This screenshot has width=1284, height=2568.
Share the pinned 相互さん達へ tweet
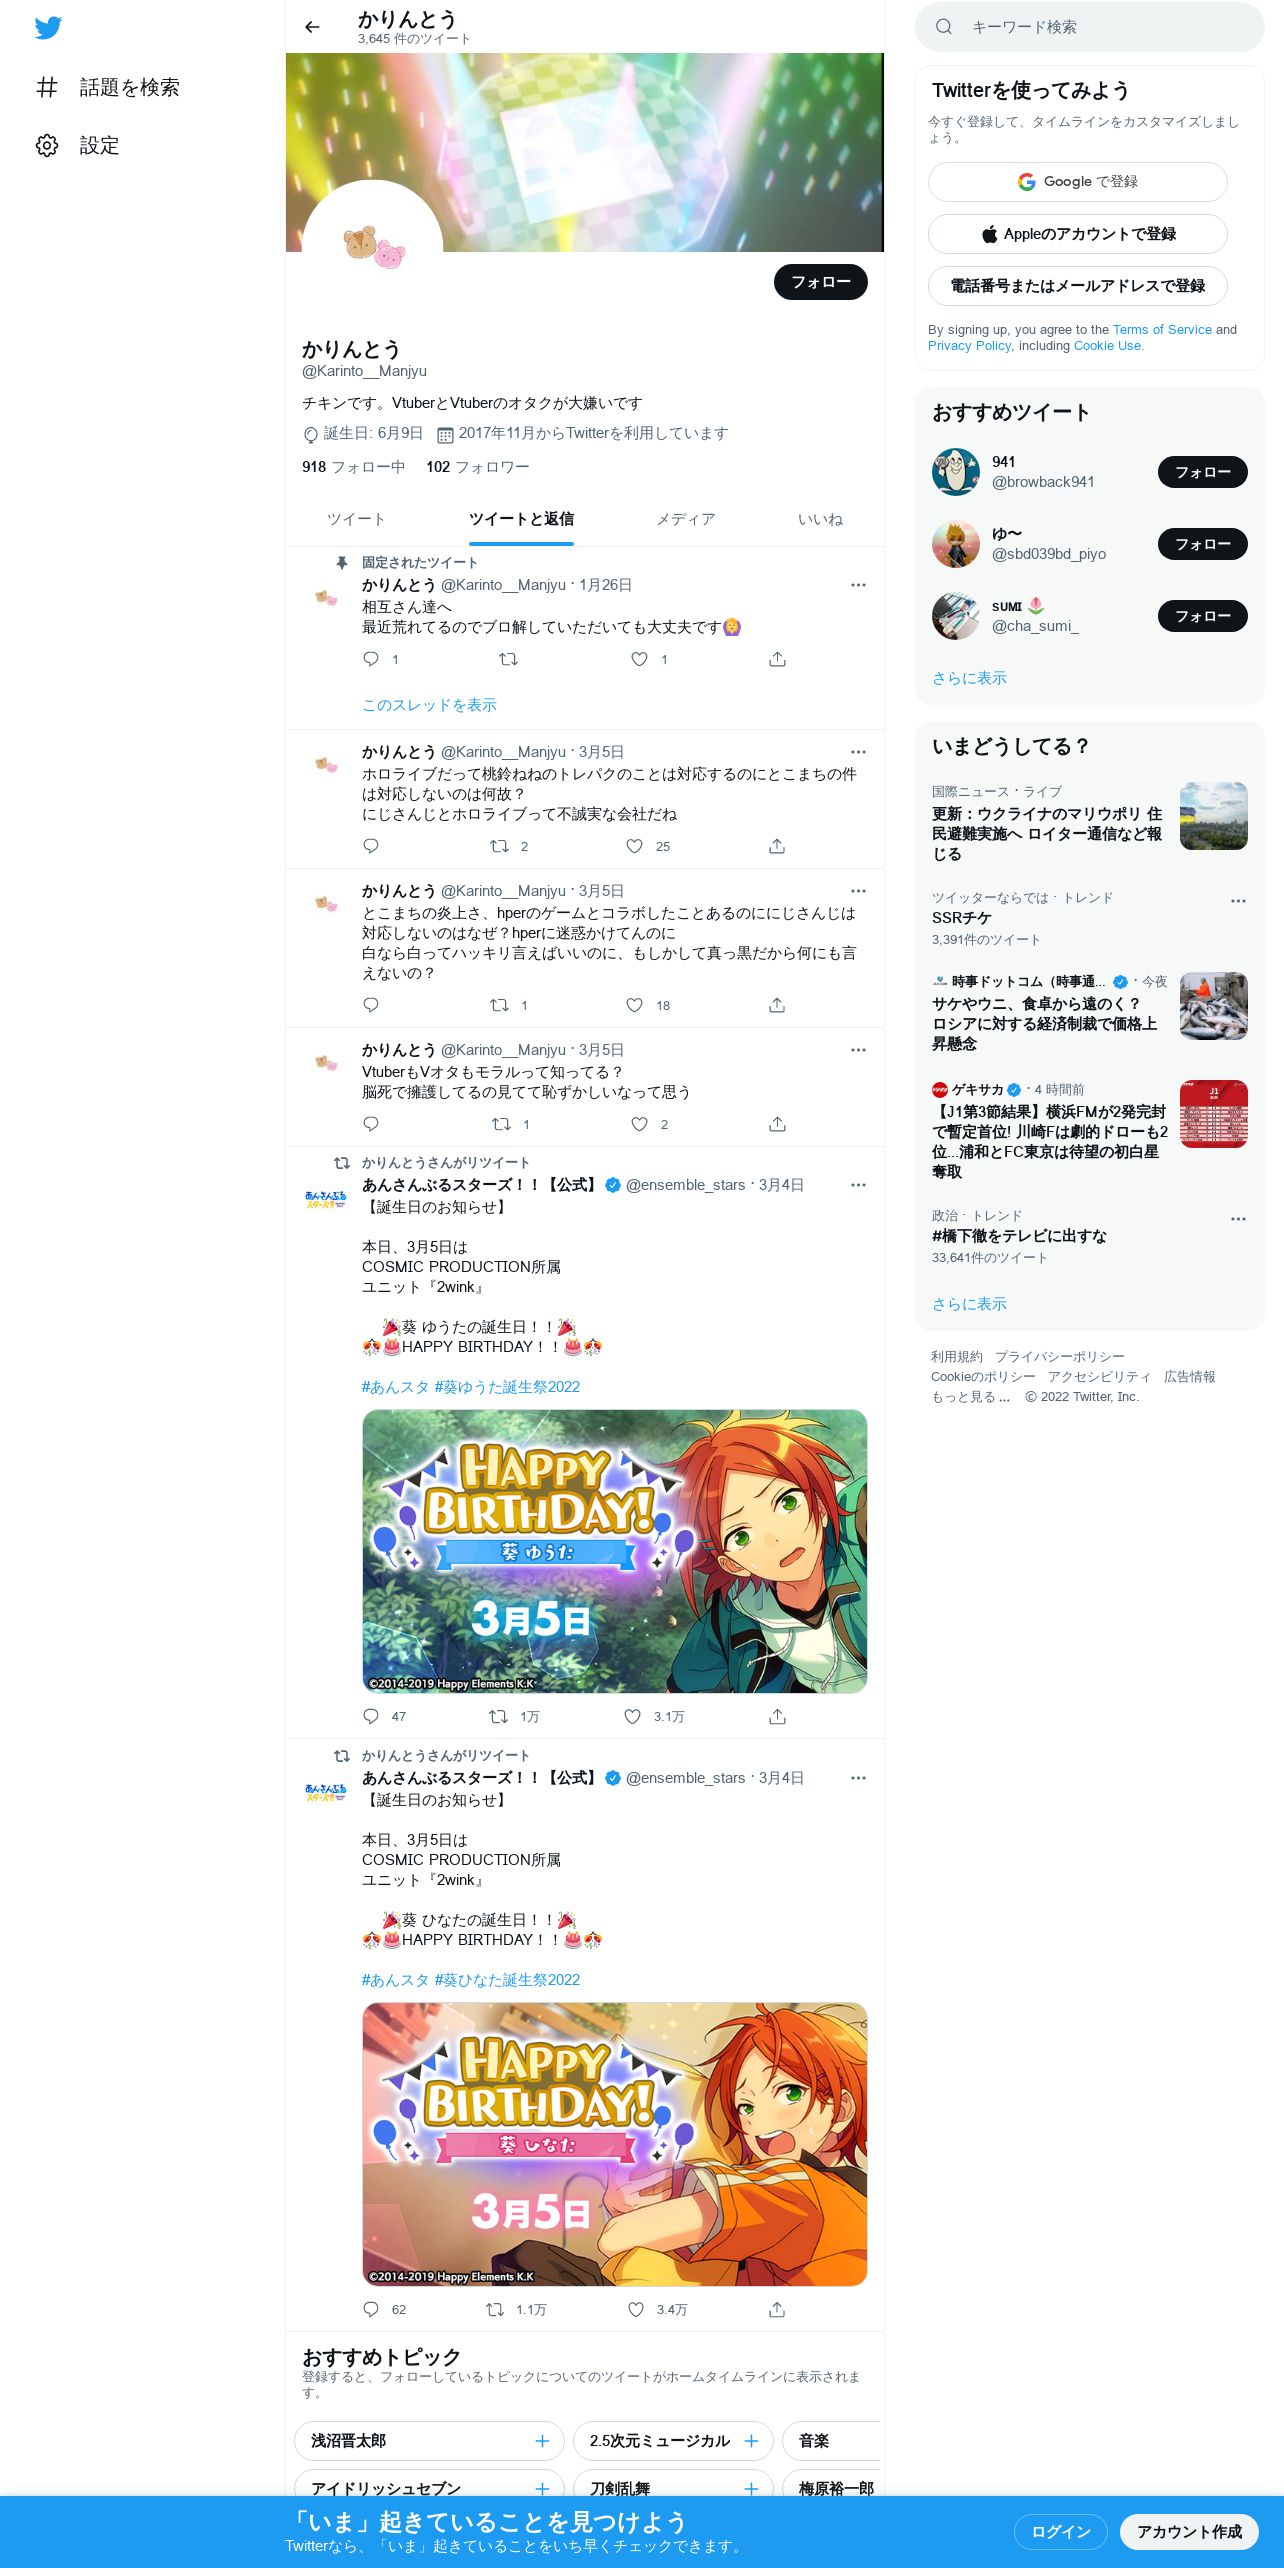777,659
